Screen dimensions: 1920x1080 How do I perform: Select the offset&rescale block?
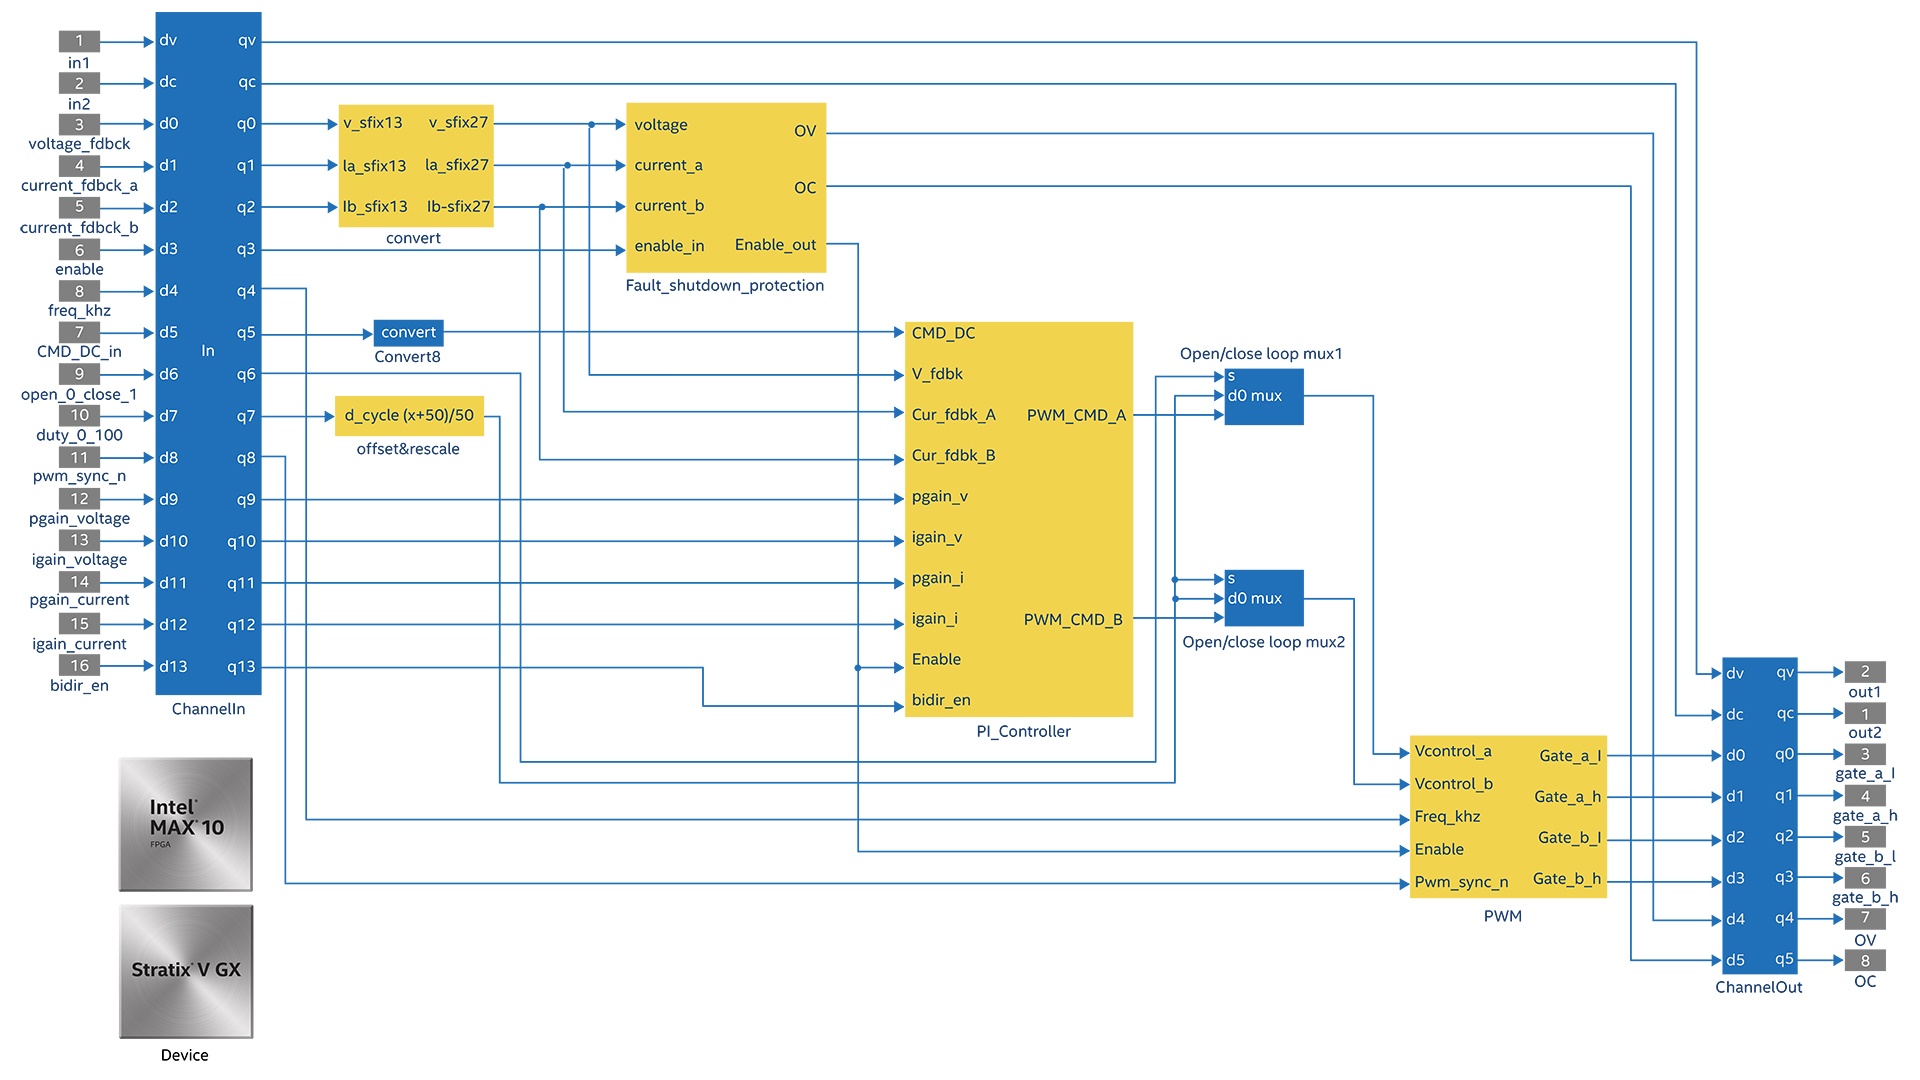(x=410, y=414)
